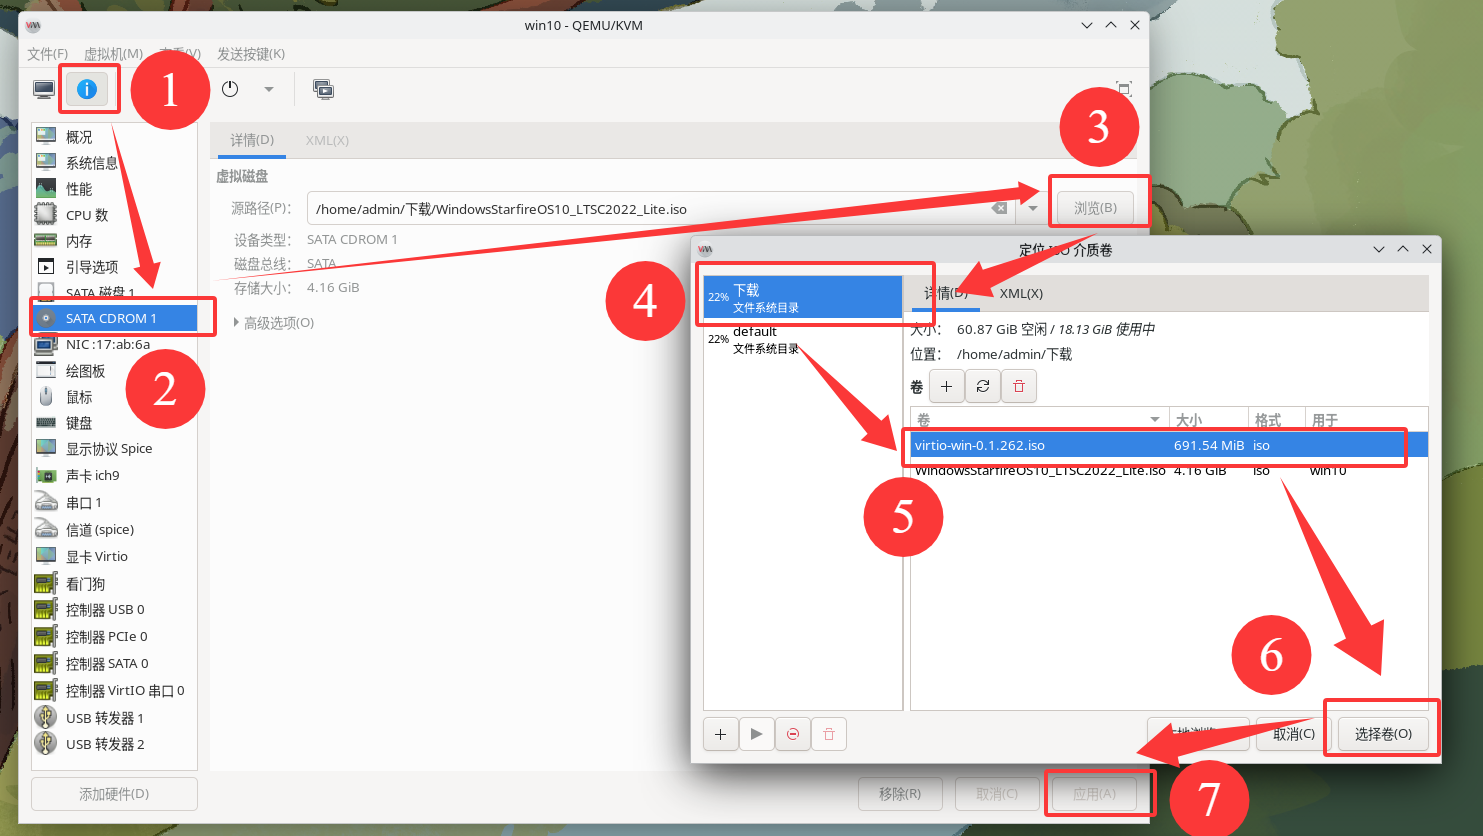Screen dimensions: 1483x836
Task: Select 绘图板 tablet device
Action: (x=114, y=371)
